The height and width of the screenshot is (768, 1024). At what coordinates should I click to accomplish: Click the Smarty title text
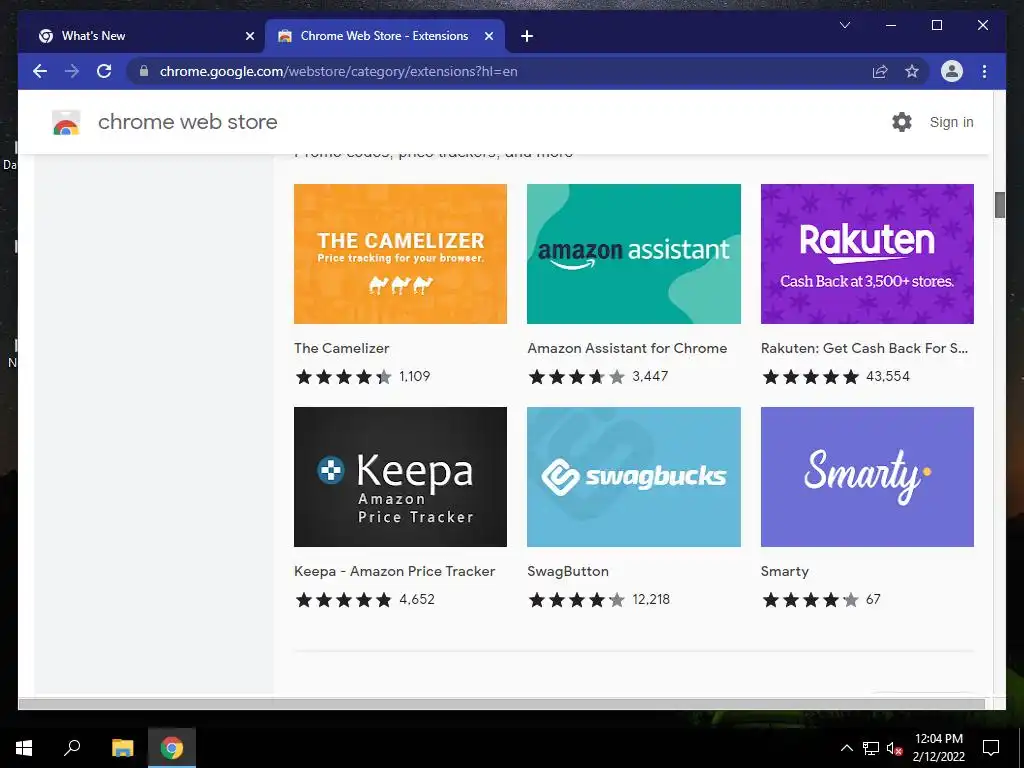click(785, 571)
